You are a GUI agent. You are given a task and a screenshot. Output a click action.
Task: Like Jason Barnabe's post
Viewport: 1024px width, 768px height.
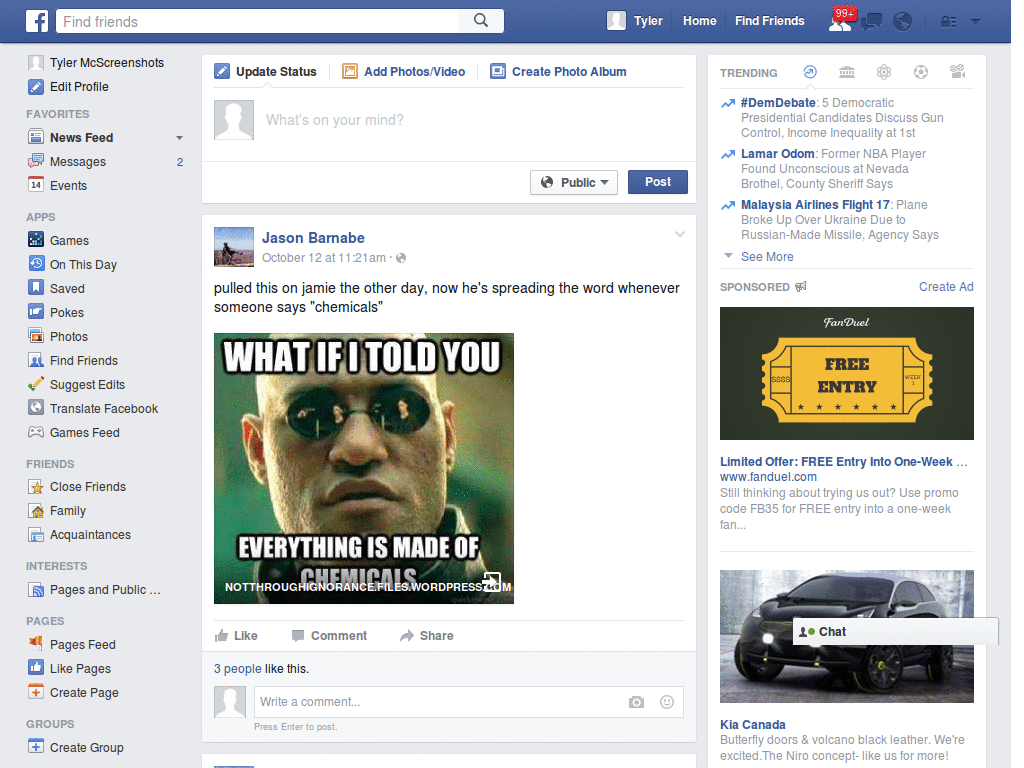point(236,635)
